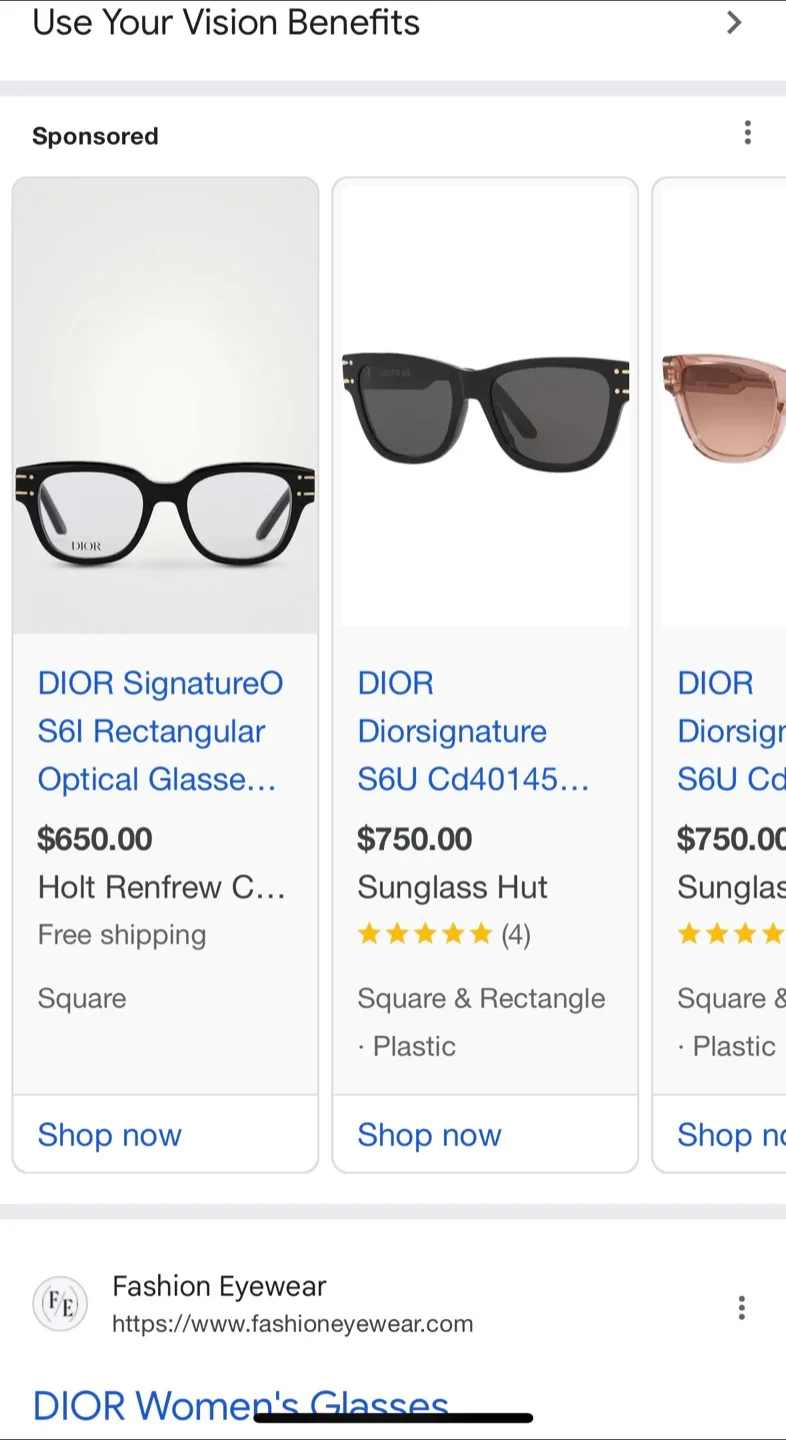The width and height of the screenshot is (786, 1440).
Task: Tap the chevron next to Use Your Vision Benefits
Action: click(x=734, y=22)
